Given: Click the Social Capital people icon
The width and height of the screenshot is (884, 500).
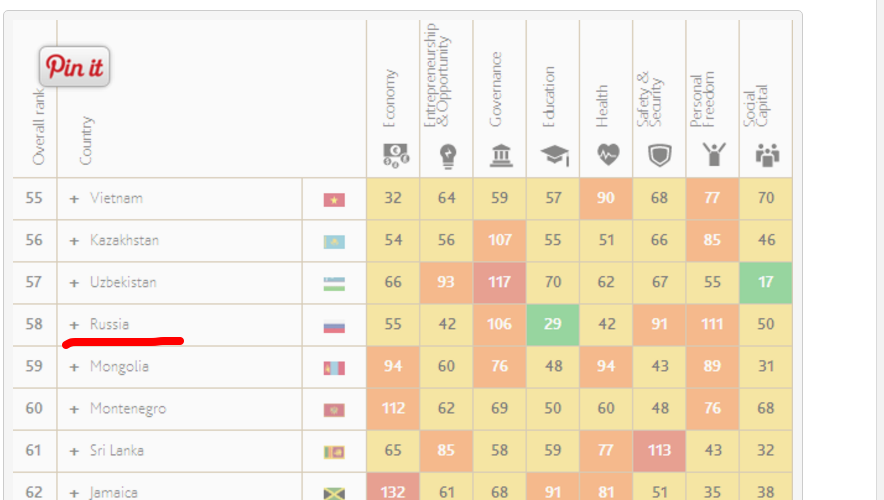Looking at the screenshot, I should point(767,155).
